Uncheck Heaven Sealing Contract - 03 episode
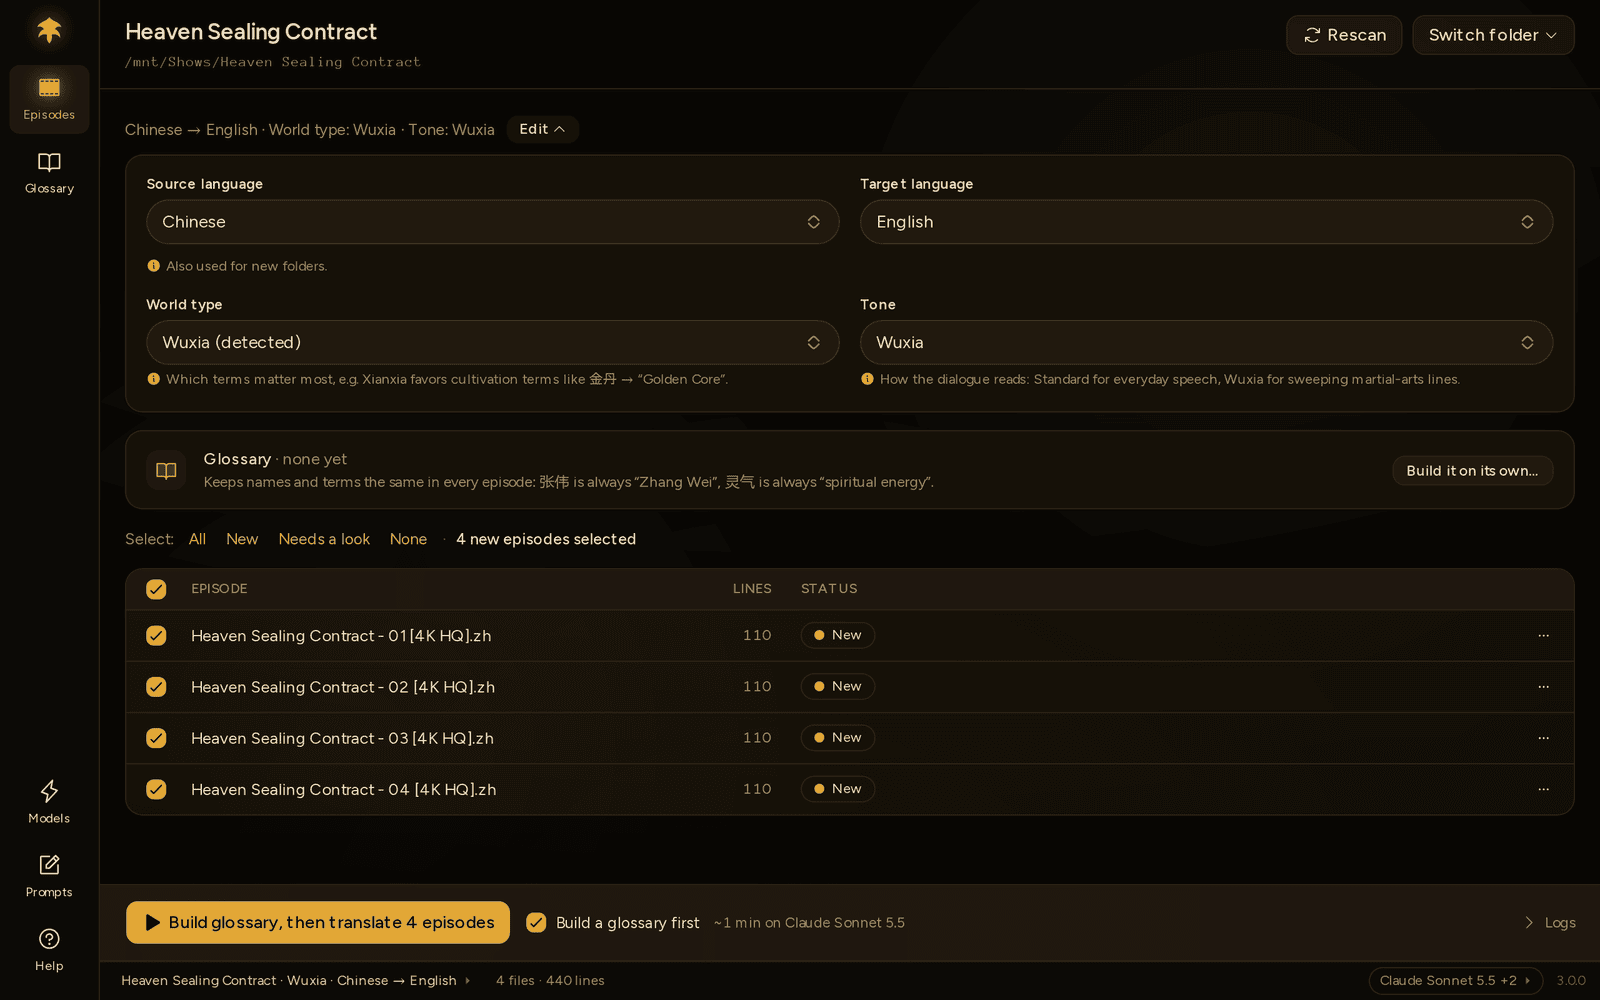Image resolution: width=1600 pixels, height=1000 pixels. point(156,738)
